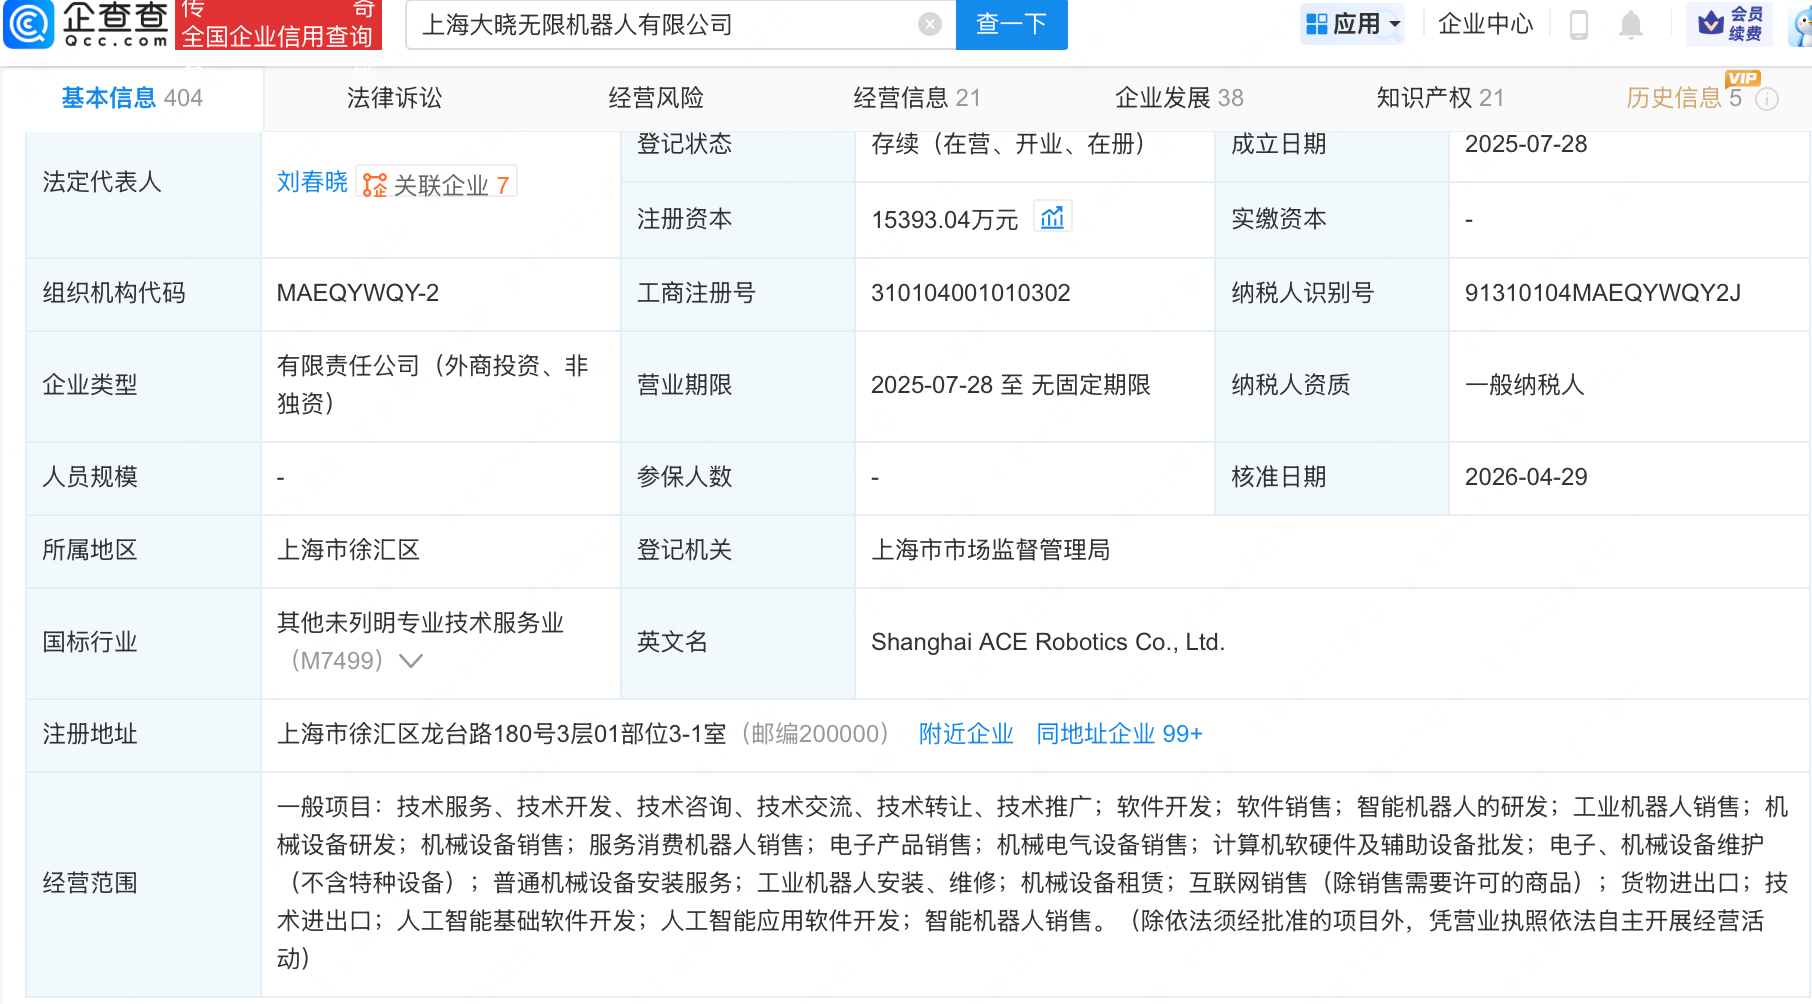The height and width of the screenshot is (1004, 1812).
Task: Switch to 基本信息 tab
Action: (x=132, y=98)
